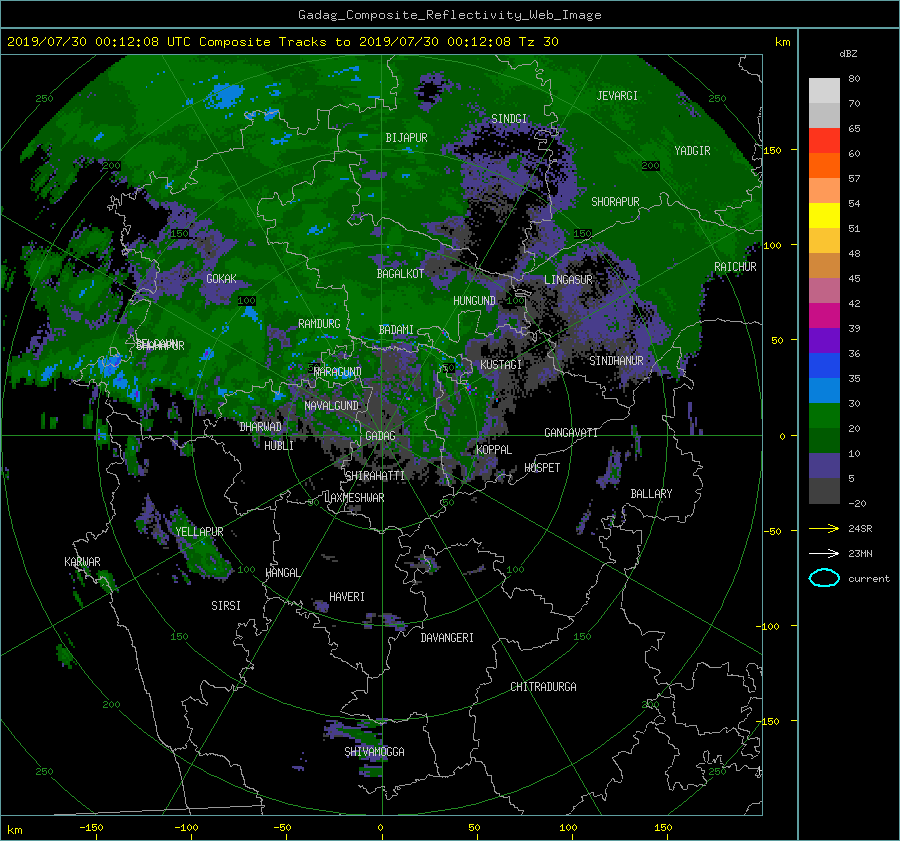The width and height of the screenshot is (900, 841).
Task: Click the SIRSI city label
Action: (226, 606)
